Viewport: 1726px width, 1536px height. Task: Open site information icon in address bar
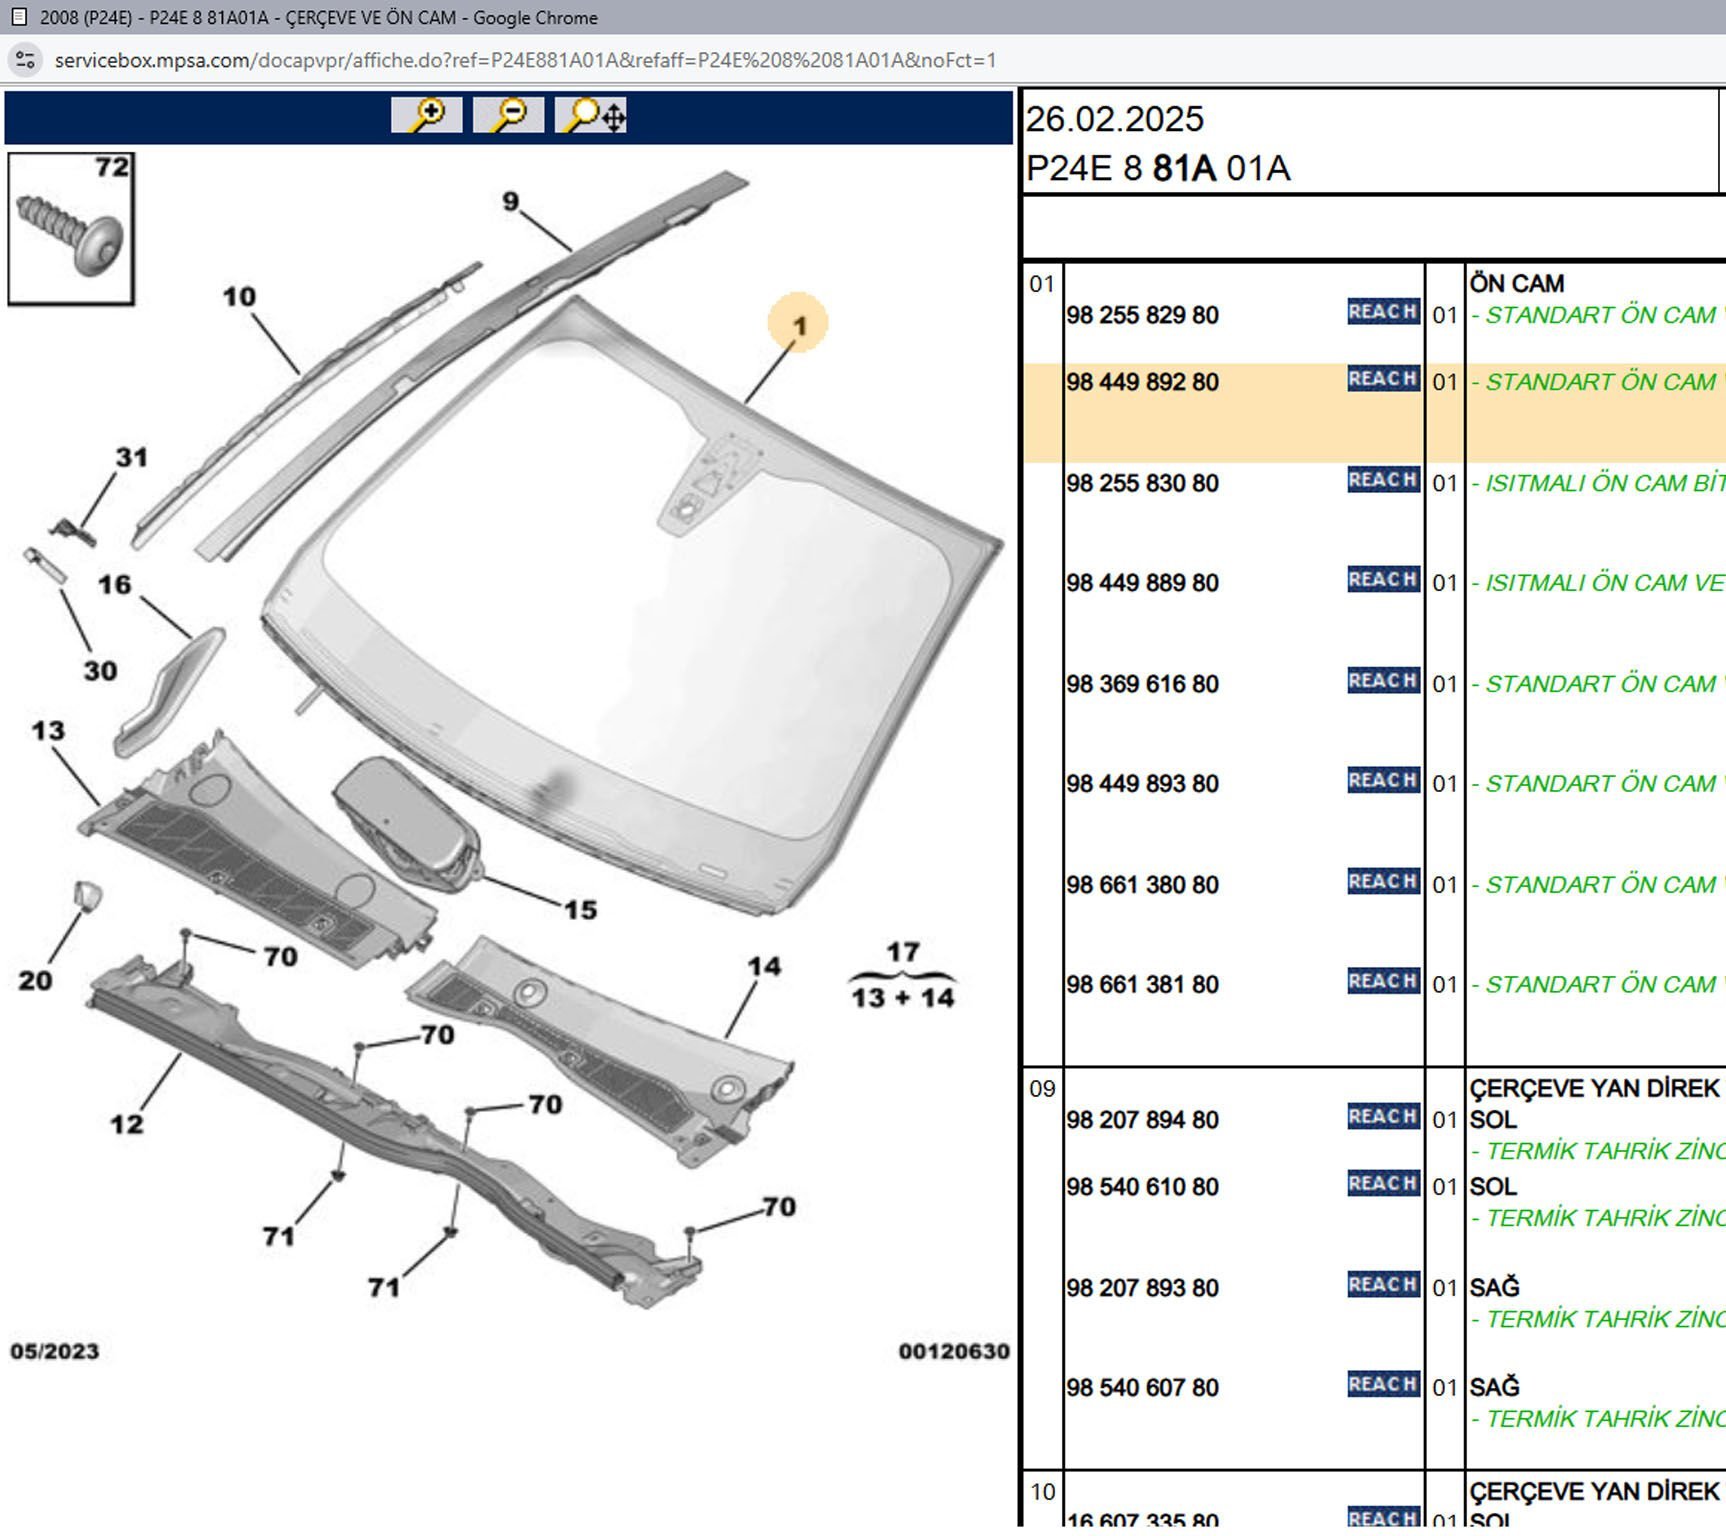point(25,60)
